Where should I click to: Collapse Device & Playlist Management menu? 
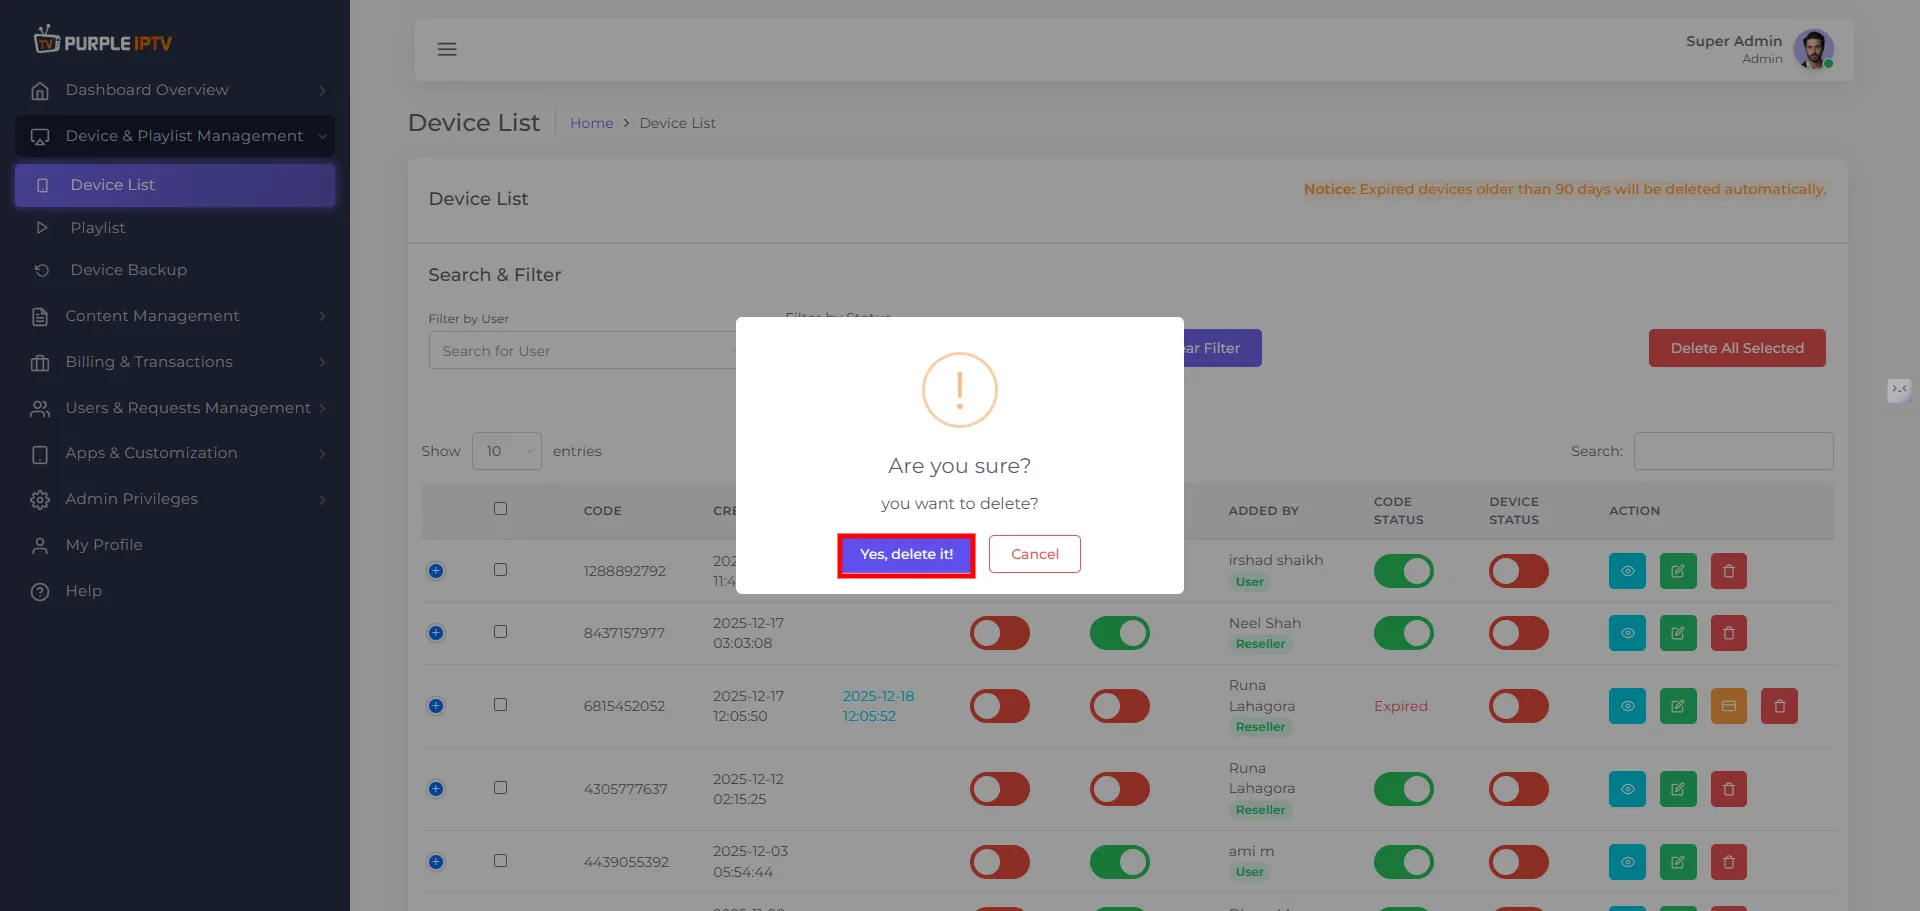click(x=175, y=136)
